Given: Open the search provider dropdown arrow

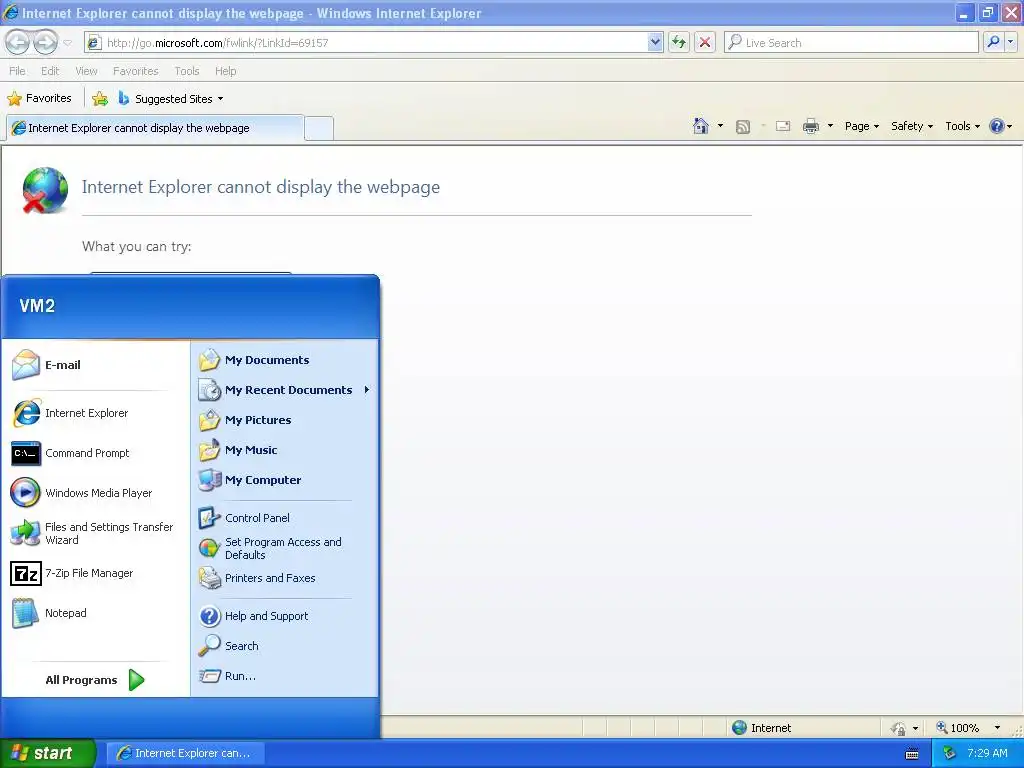Looking at the screenshot, I should [x=1011, y=42].
